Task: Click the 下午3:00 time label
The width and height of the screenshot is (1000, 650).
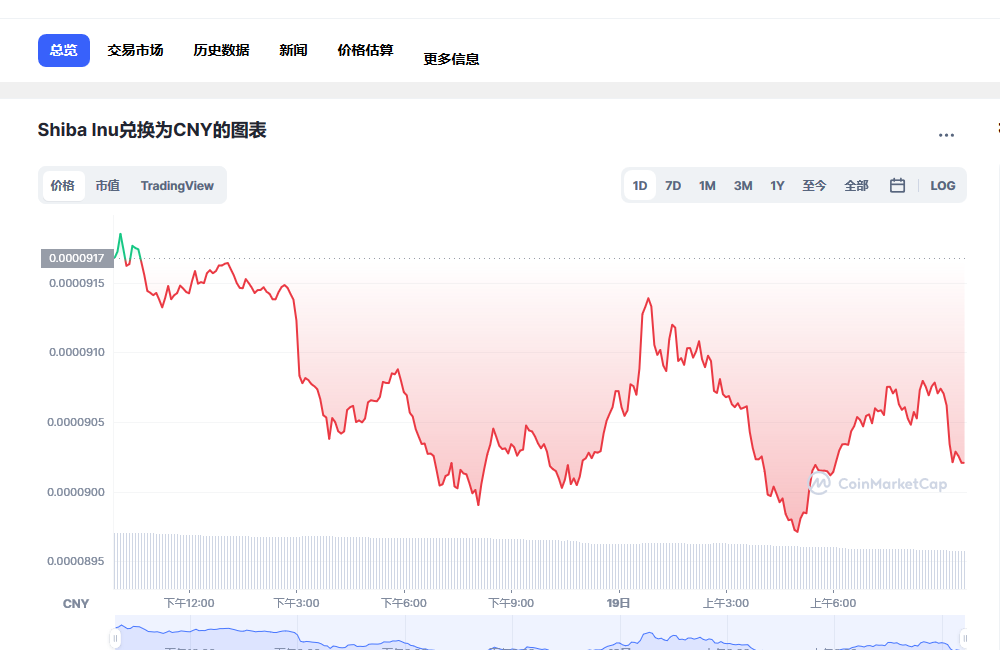Action: (x=297, y=603)
